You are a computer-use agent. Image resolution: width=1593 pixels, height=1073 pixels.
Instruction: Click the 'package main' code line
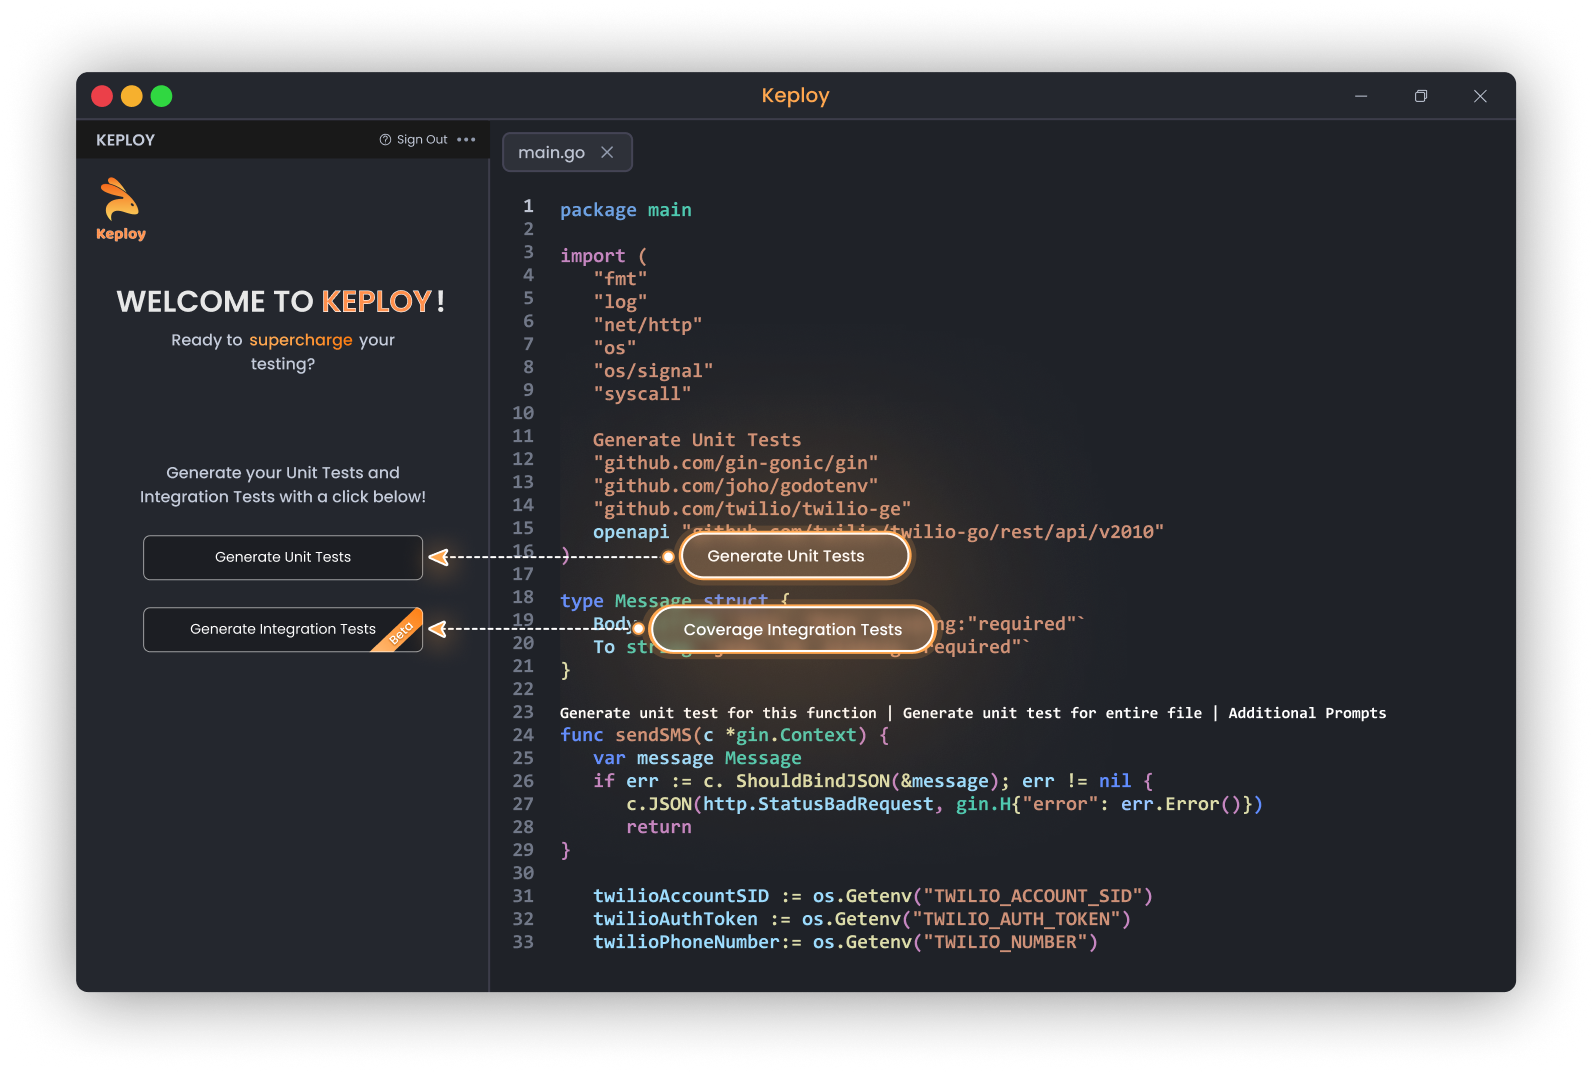[626, 210]
